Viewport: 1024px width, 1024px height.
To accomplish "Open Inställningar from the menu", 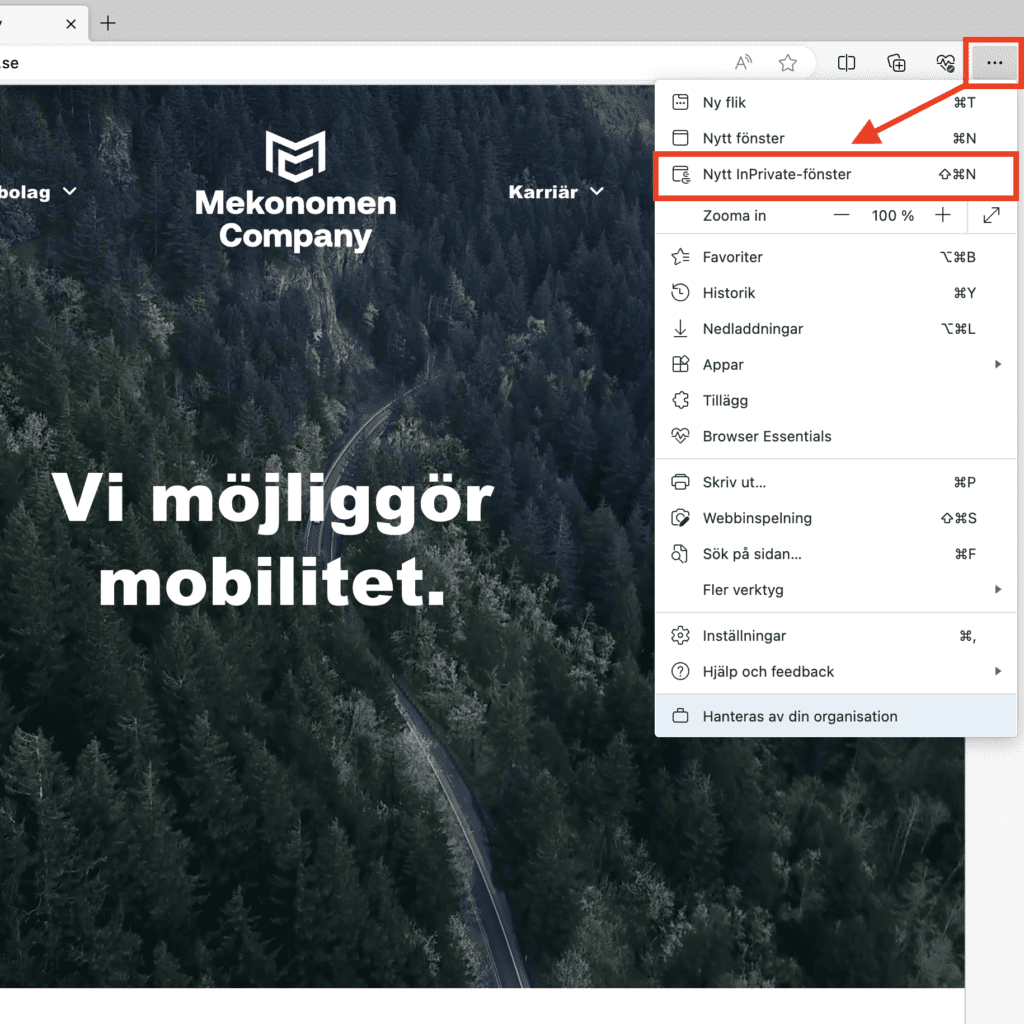I will pos(744,636).
